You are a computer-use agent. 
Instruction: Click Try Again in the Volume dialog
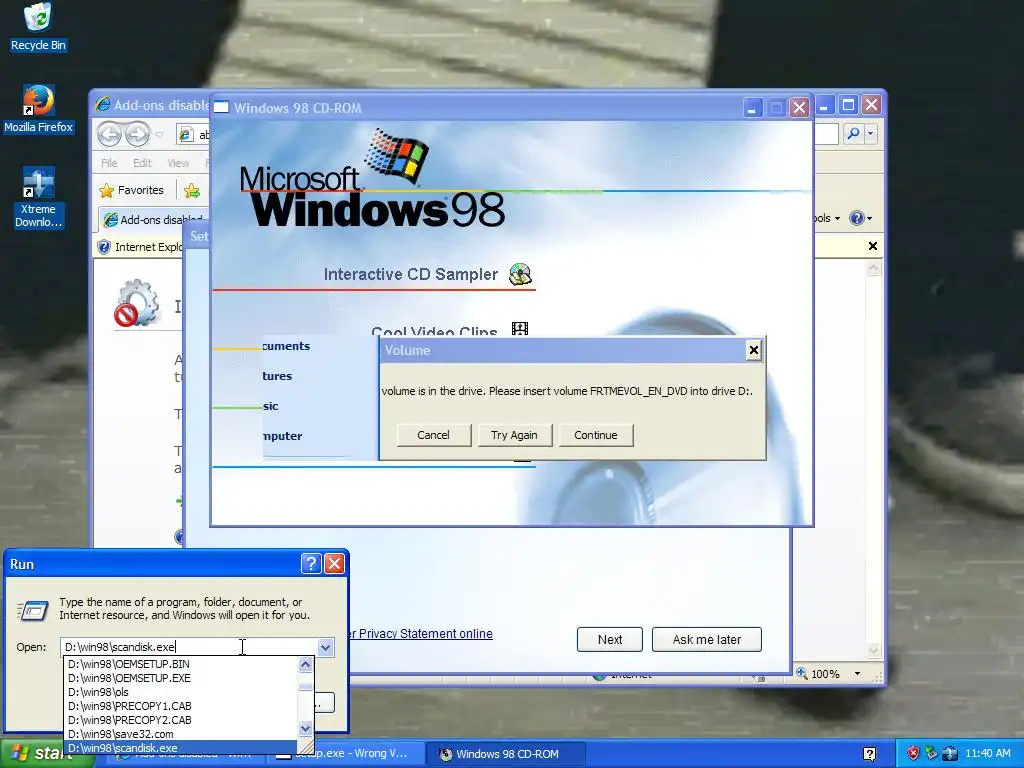(x=514, y=435)
